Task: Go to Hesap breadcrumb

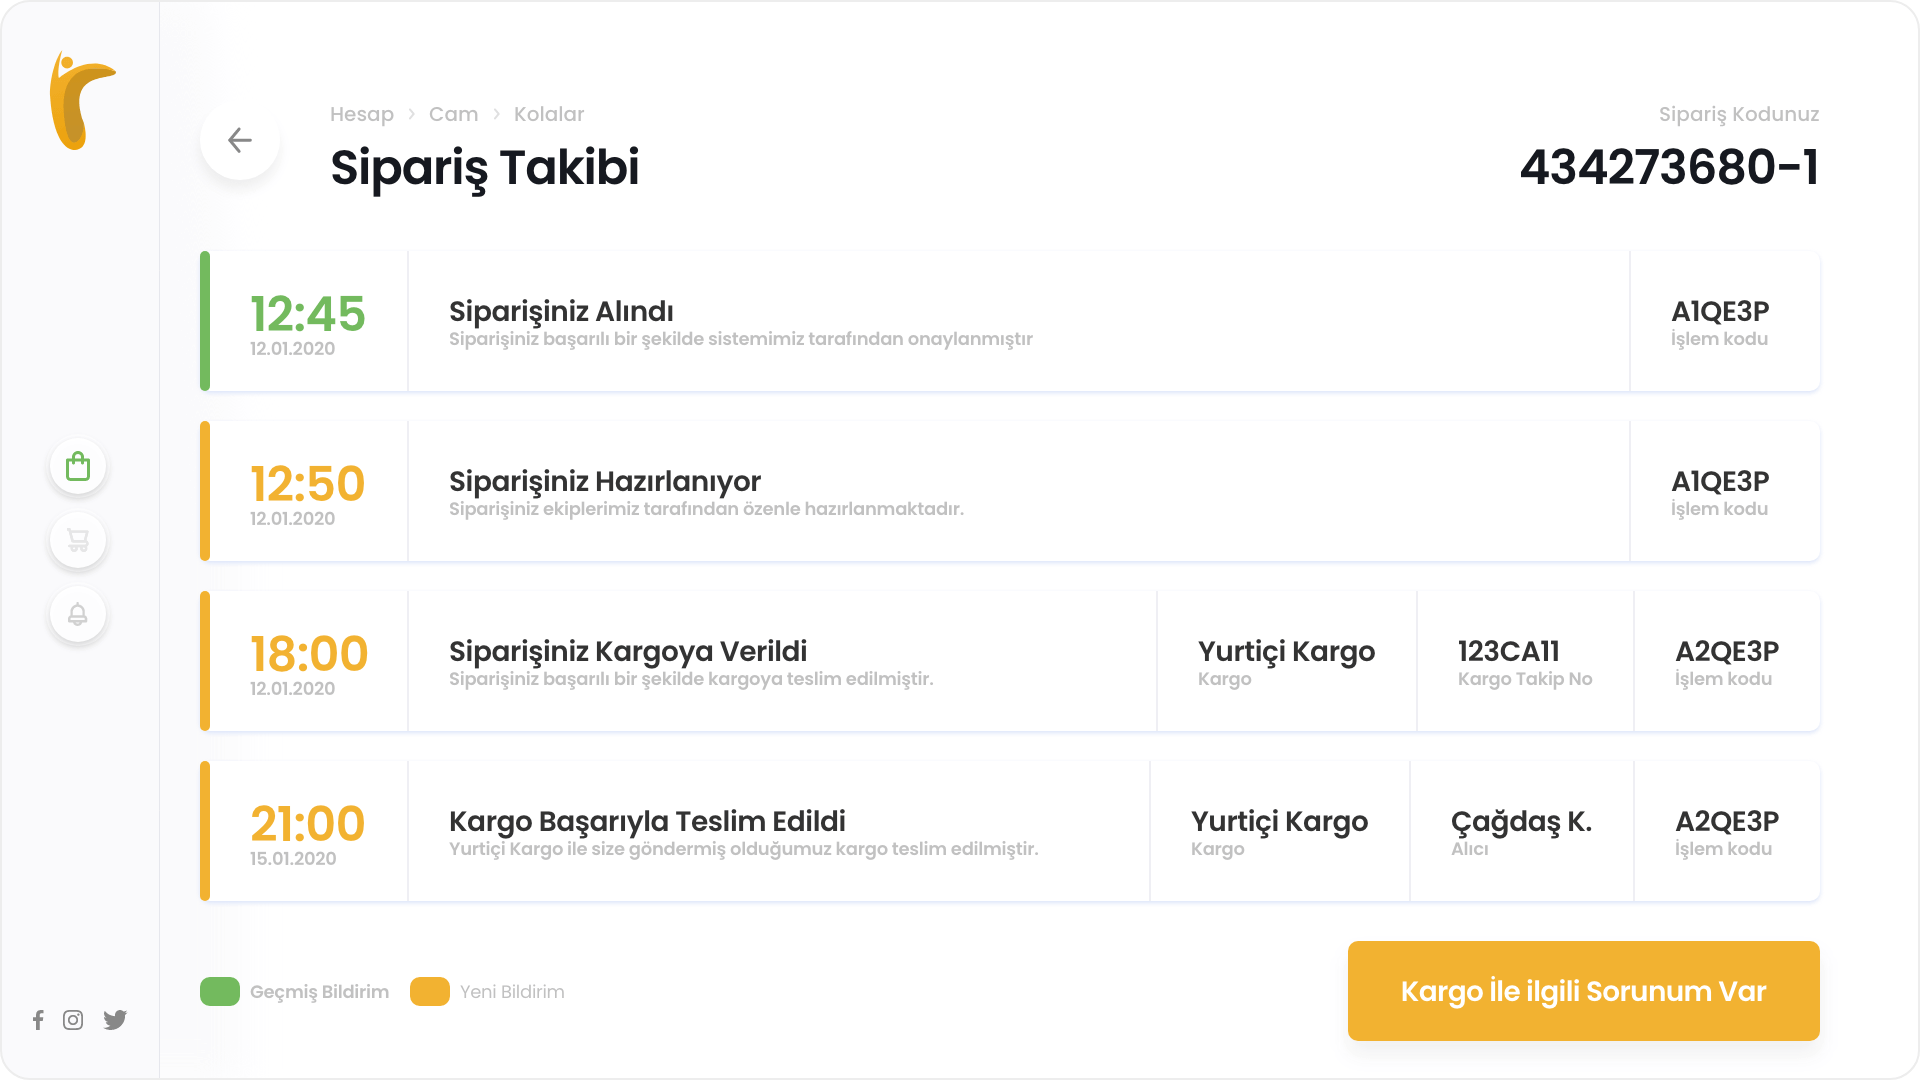Action: tap(362, 114)
